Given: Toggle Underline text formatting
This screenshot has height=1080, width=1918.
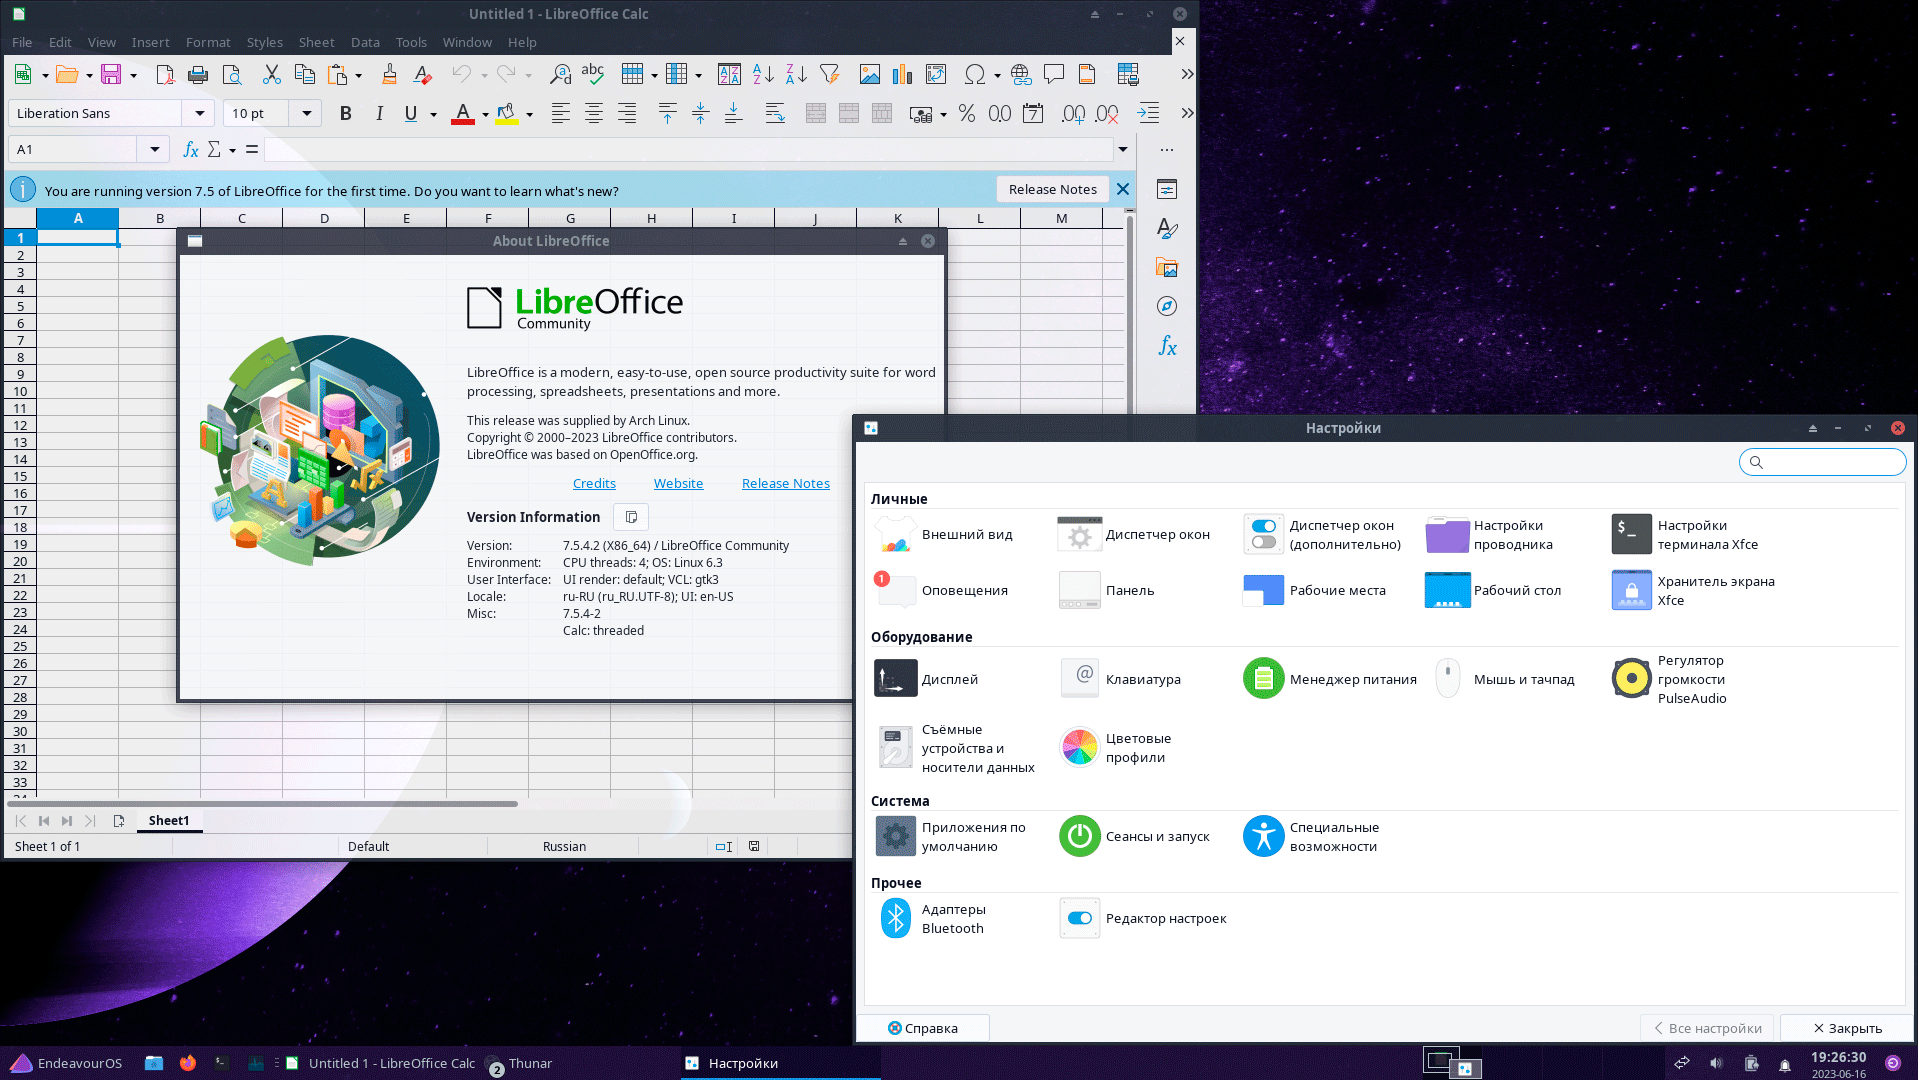Looking at the screenshot, I should click(x=410, y=114).
